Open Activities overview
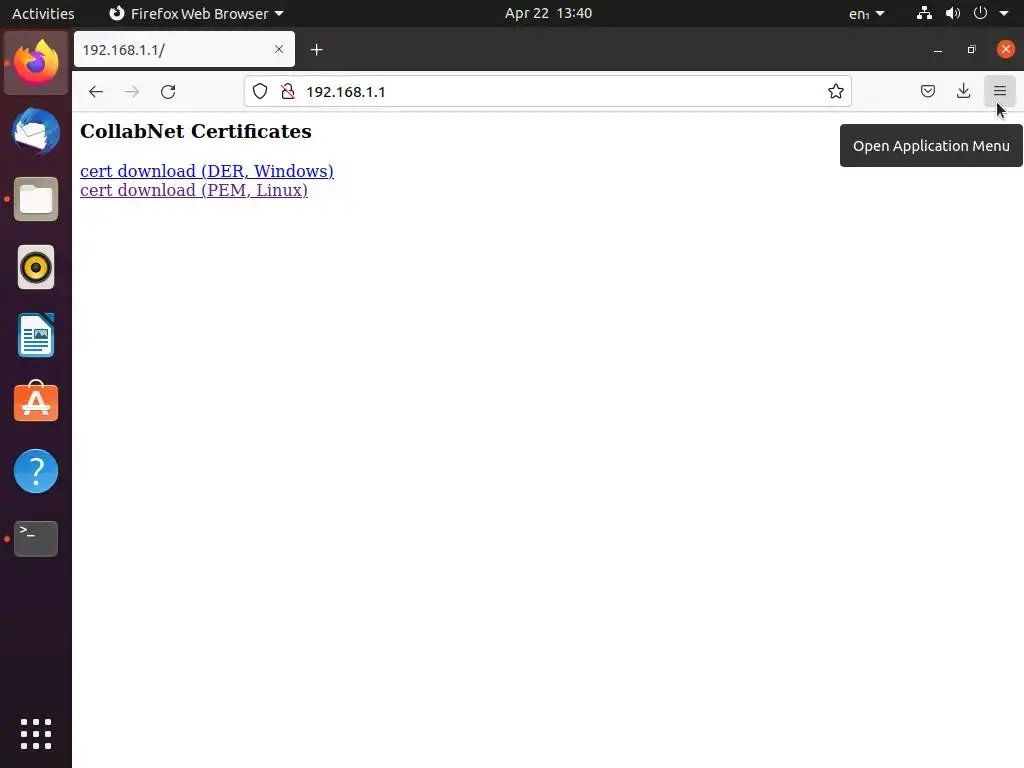1024x768 pixels. (43, 13)
